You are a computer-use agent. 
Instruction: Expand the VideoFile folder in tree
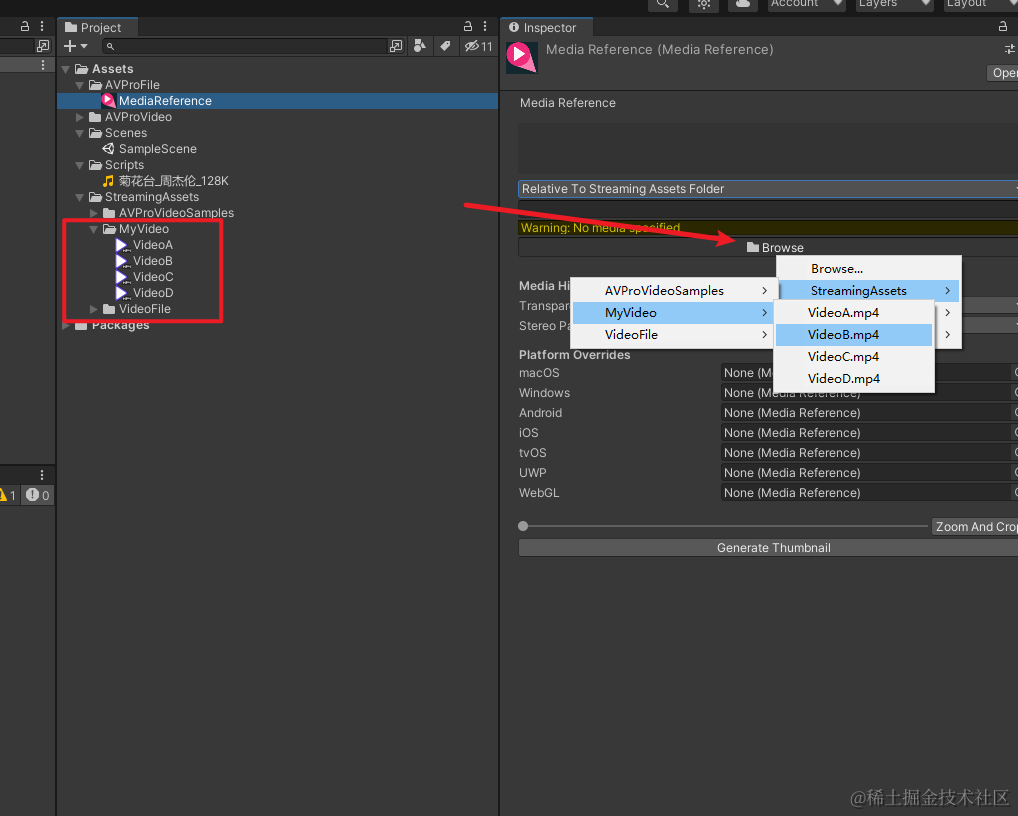point(93,309)
